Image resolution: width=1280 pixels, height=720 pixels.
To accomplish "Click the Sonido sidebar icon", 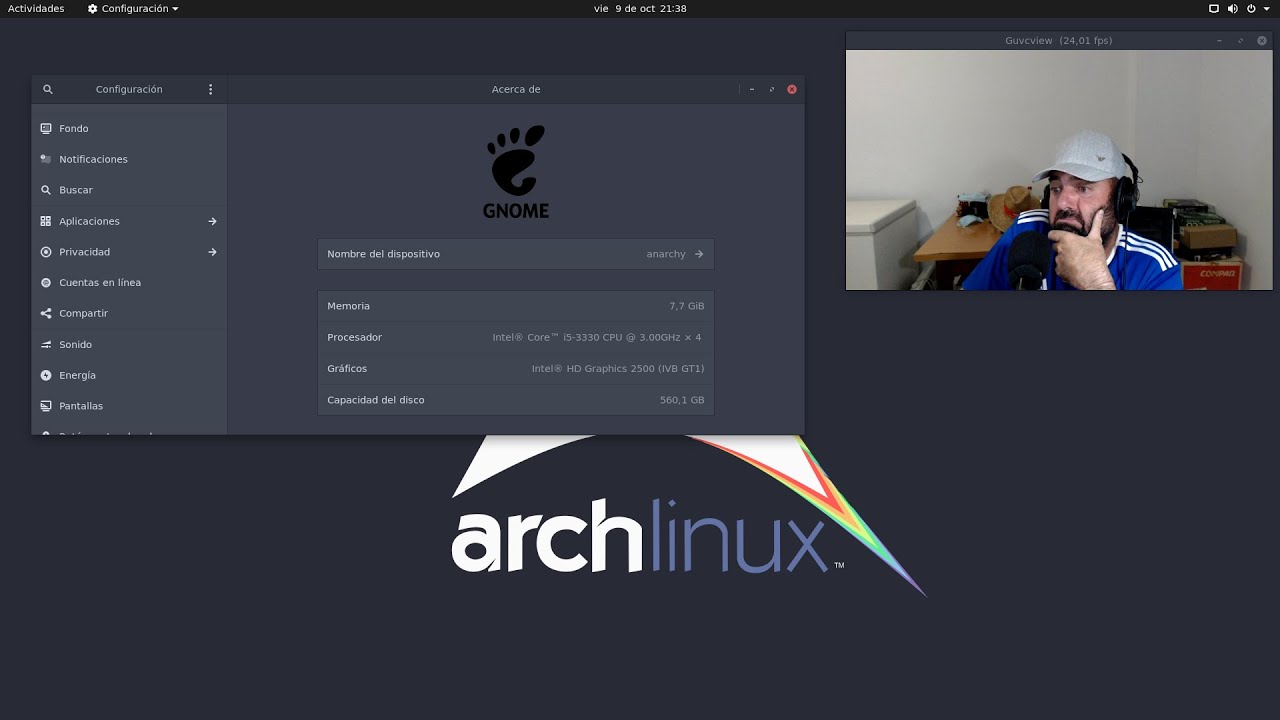I will [46, 344].
